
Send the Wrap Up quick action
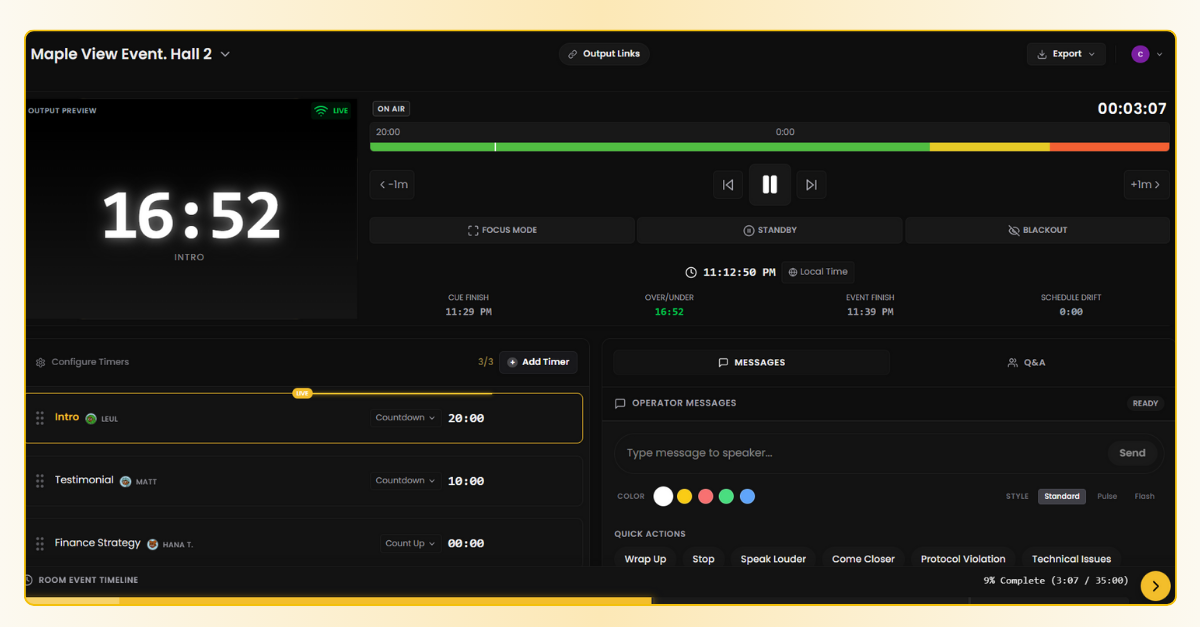pyautogui.click(x=645, y=559)
